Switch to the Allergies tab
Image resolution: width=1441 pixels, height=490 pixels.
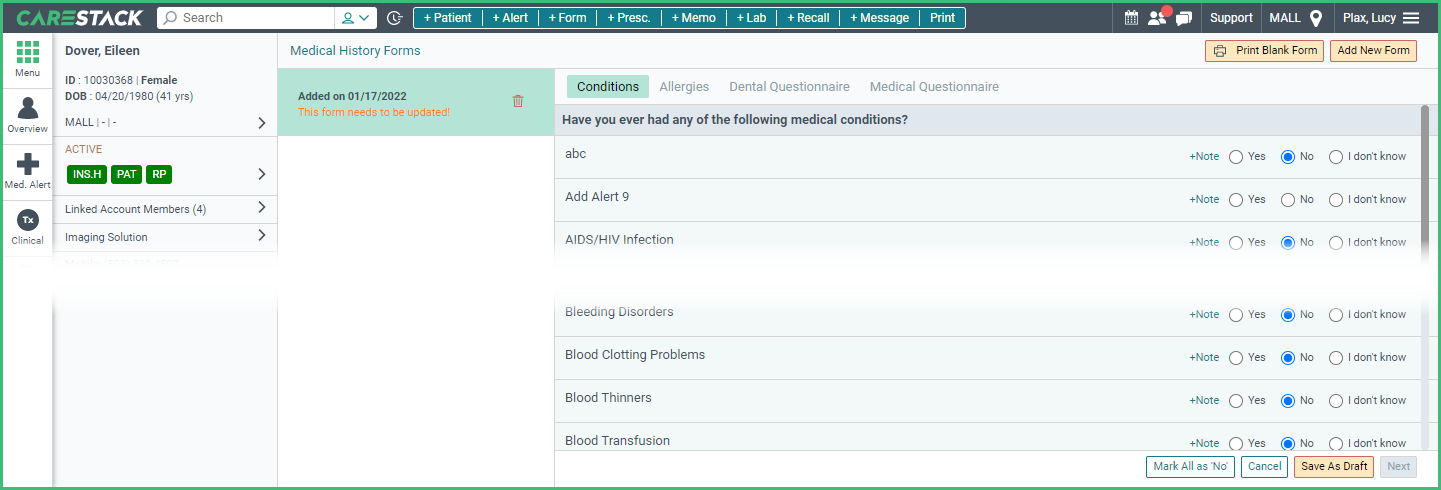click(684, 87)
